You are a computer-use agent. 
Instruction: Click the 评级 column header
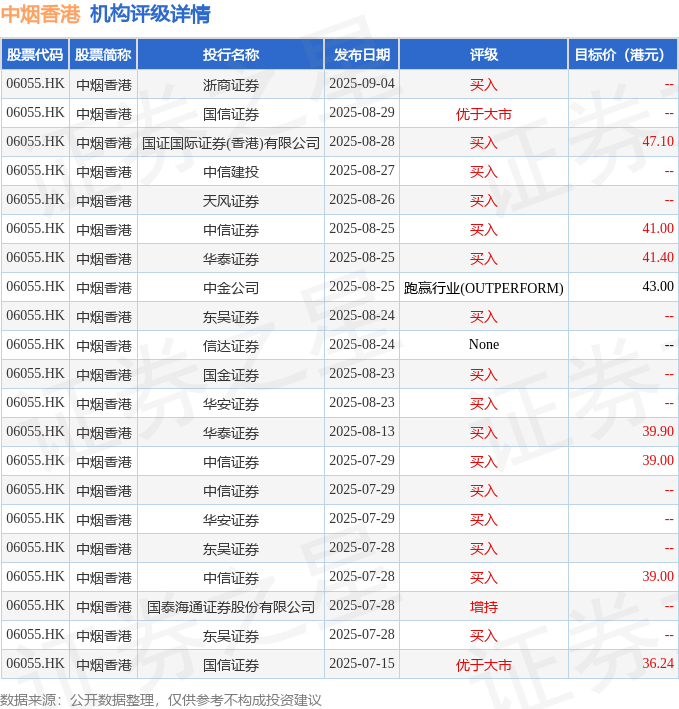[483, 55]
